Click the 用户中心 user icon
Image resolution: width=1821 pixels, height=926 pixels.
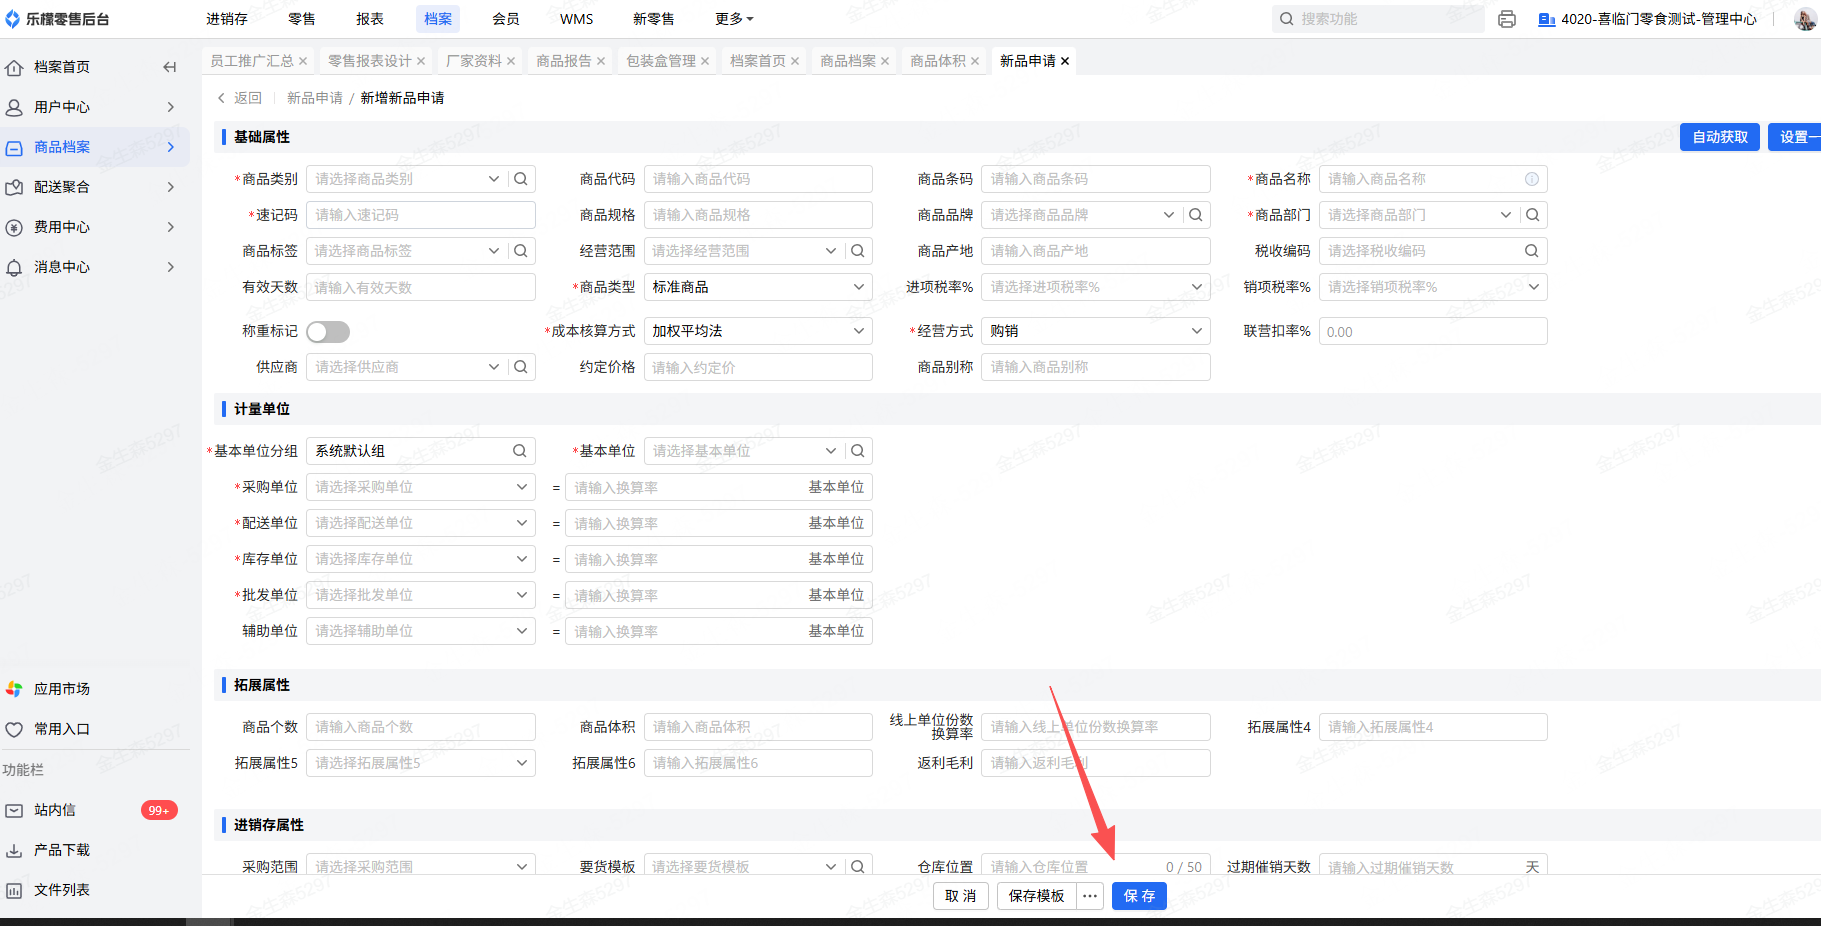[14, 107]
